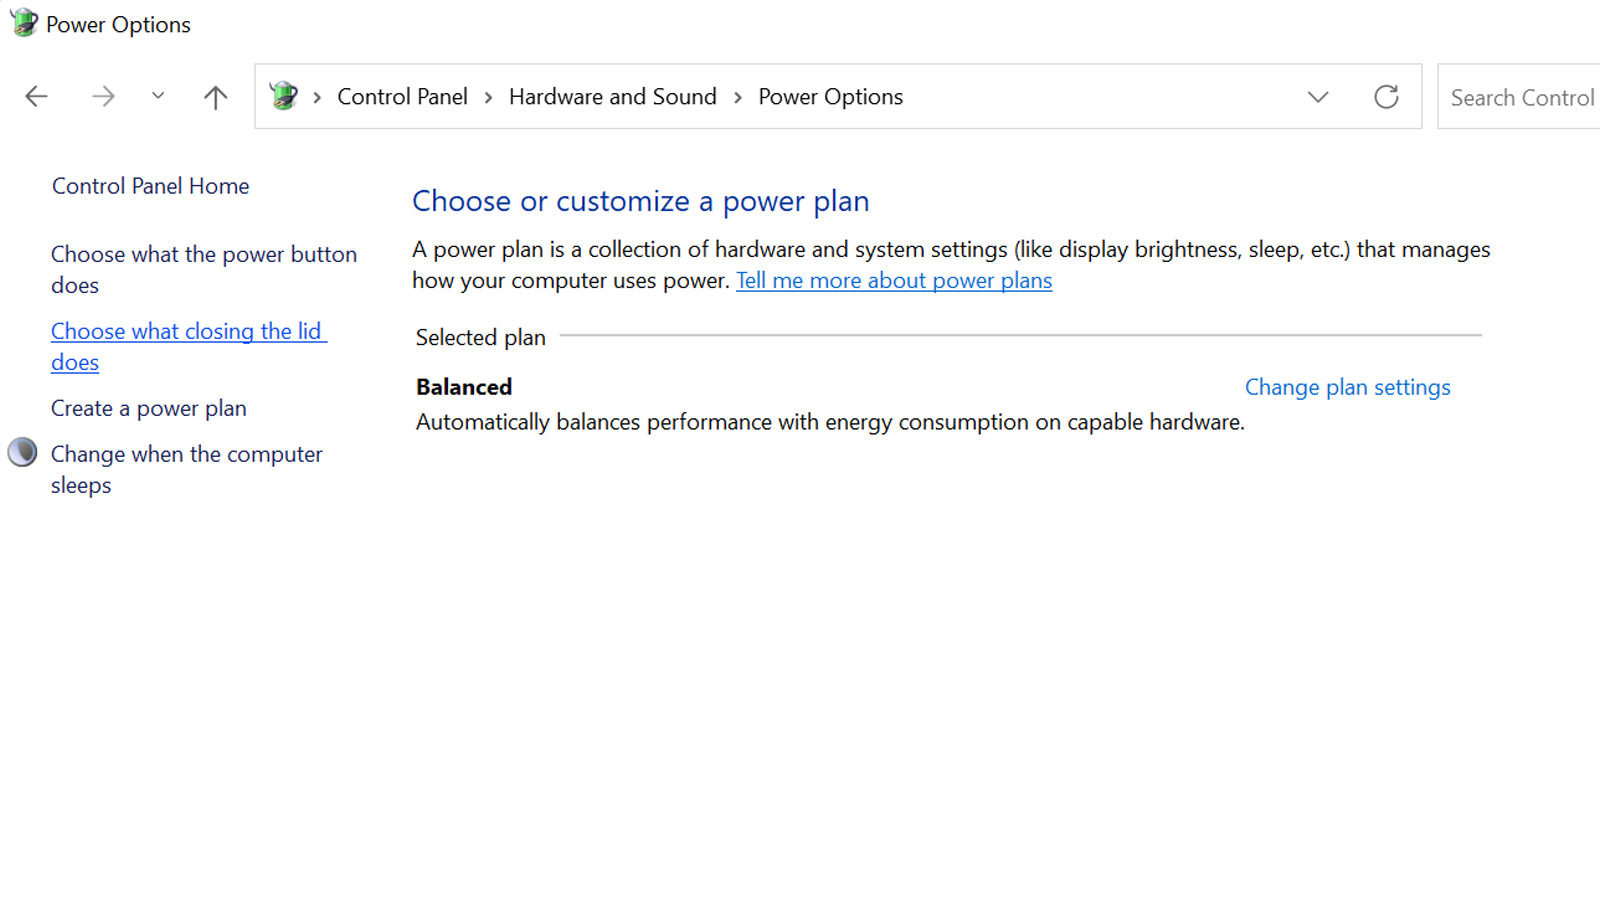Open Change plan settings for Balanced

pos(1347,387)
